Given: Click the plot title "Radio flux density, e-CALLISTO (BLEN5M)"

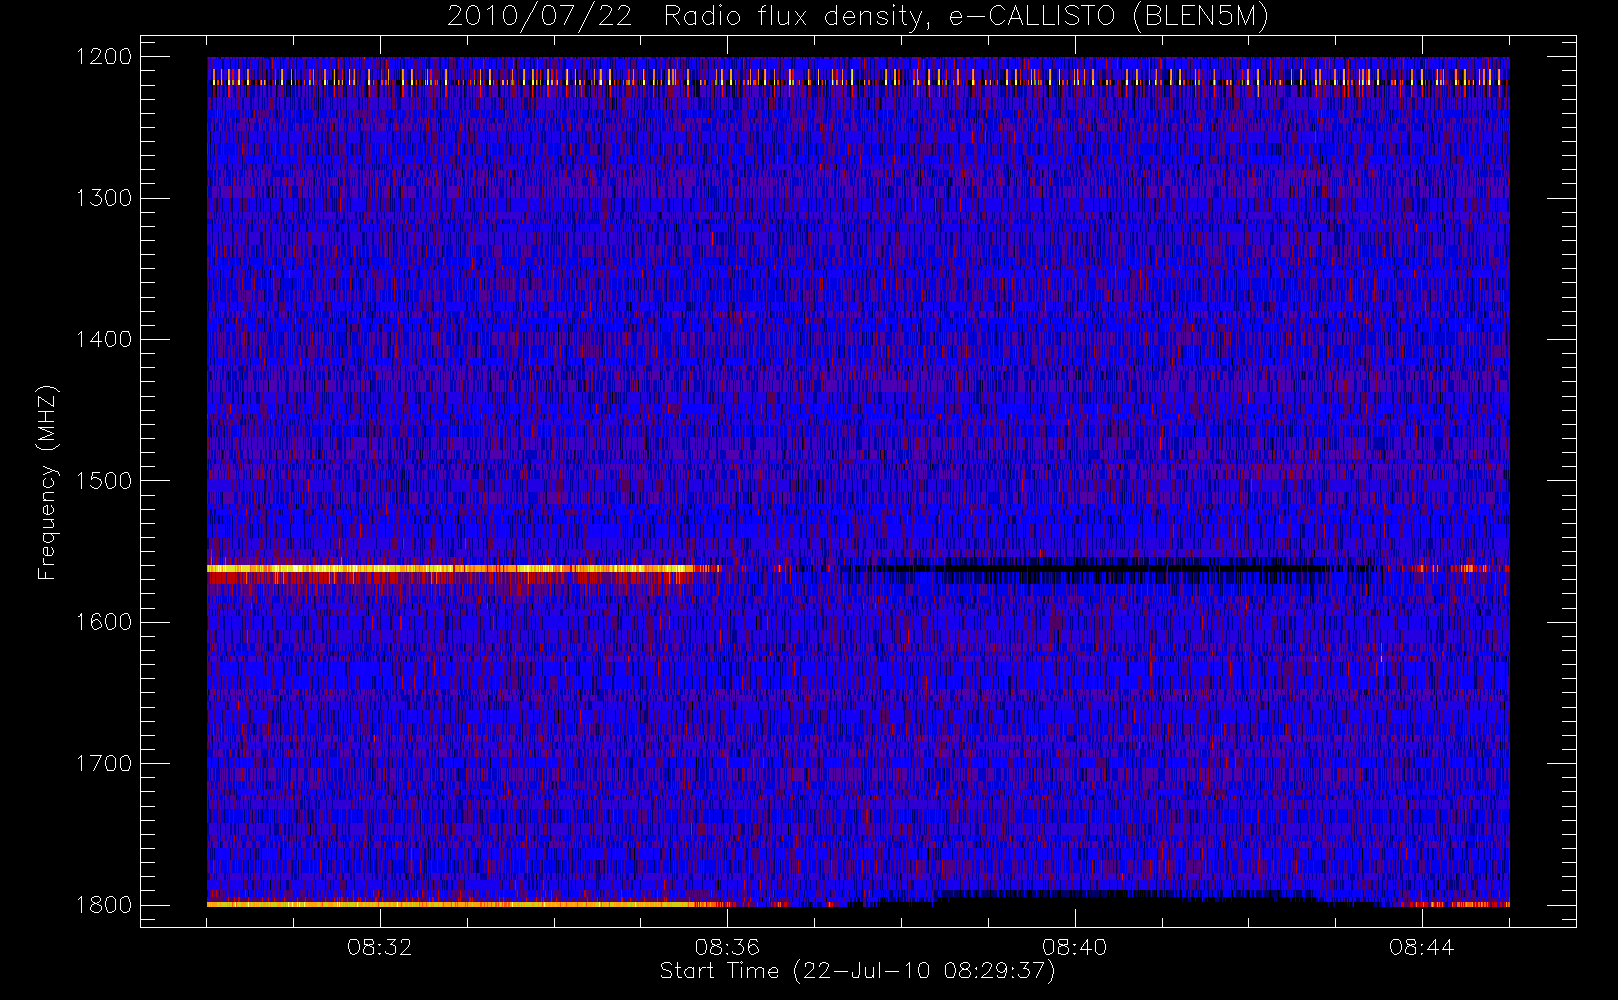Looking at the screenshot, I should [966, 17].
